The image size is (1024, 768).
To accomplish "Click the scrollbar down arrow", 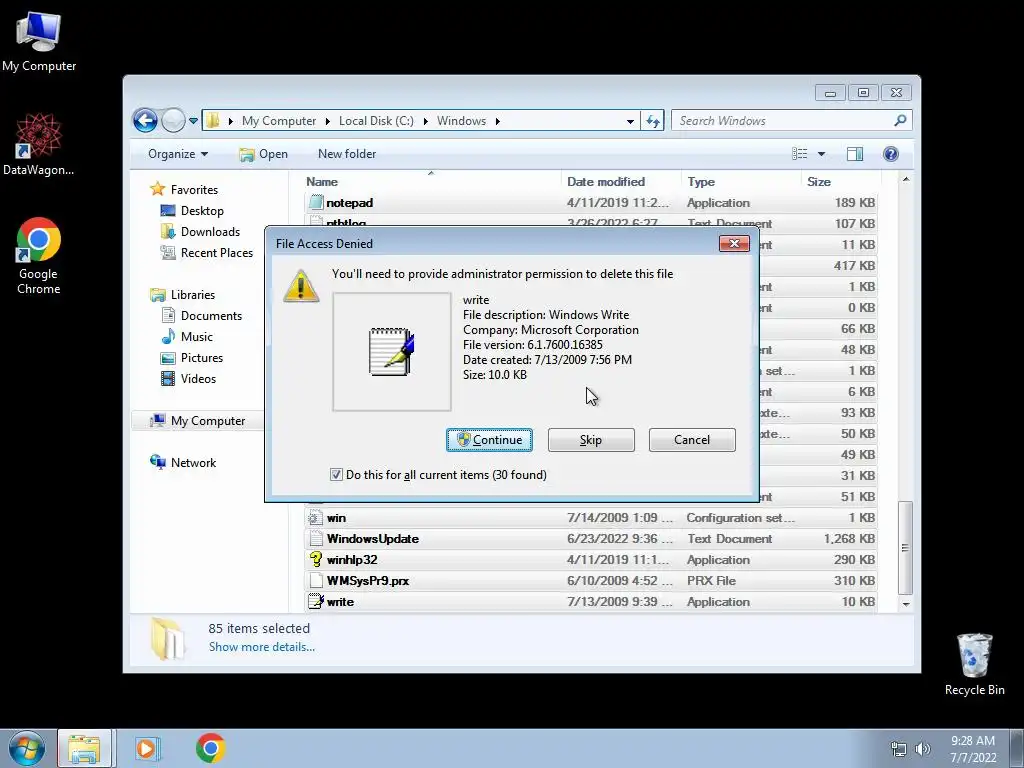I will (x=906, y=604).
